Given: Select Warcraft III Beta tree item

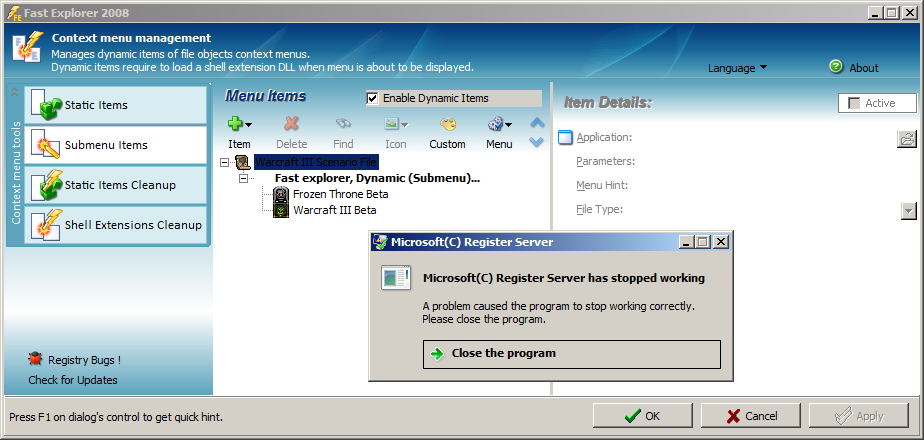Looking at the screenshot, I should click(335, 210).
